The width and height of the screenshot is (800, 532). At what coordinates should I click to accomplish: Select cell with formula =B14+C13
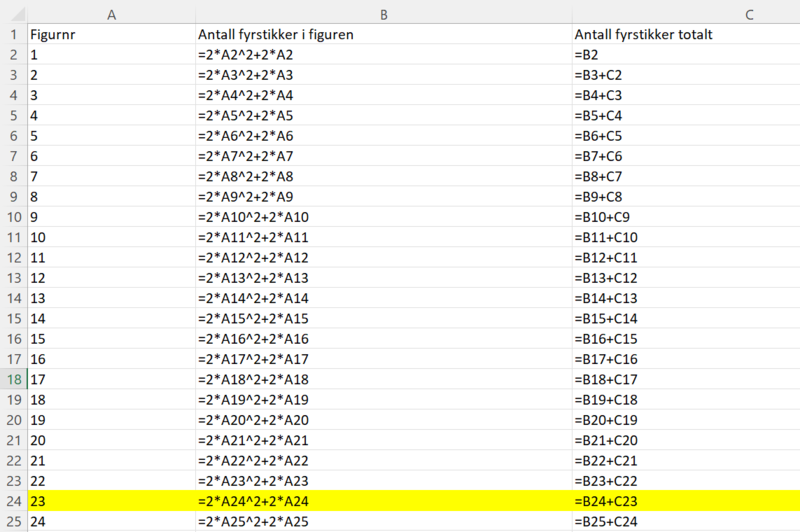click(x=686, y=298)
